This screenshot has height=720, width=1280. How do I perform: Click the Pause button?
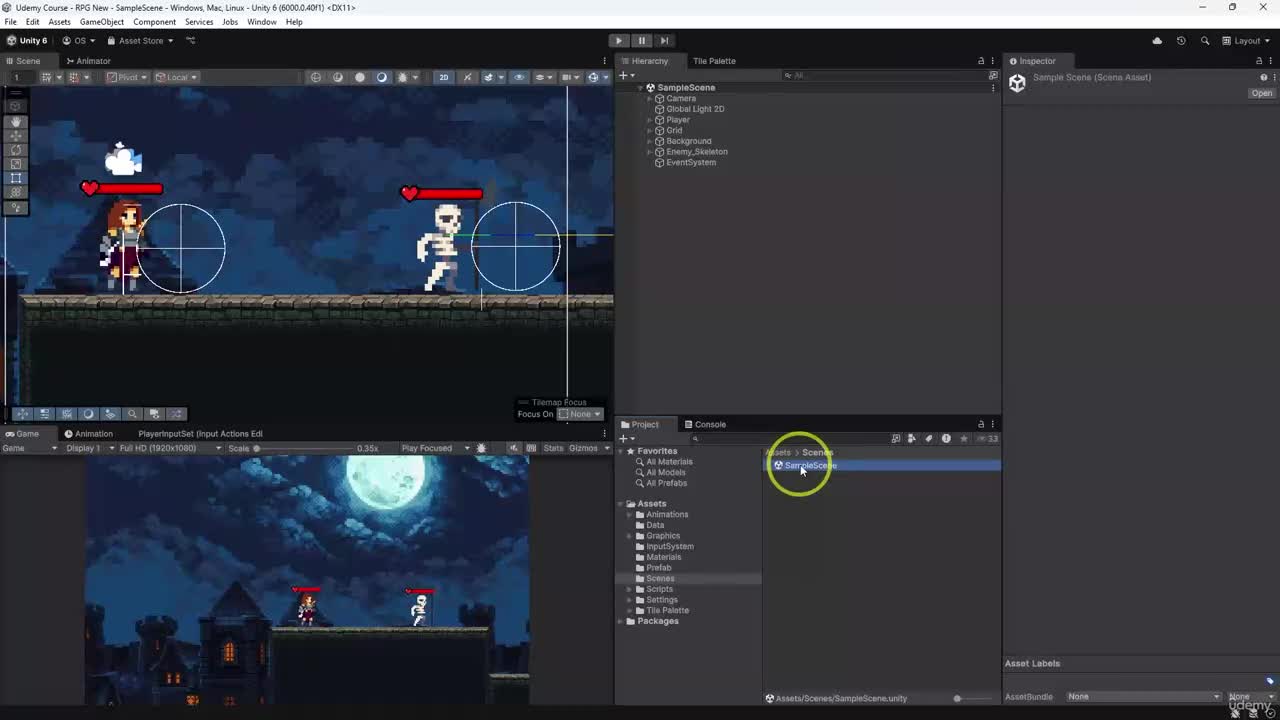[642, 41]
